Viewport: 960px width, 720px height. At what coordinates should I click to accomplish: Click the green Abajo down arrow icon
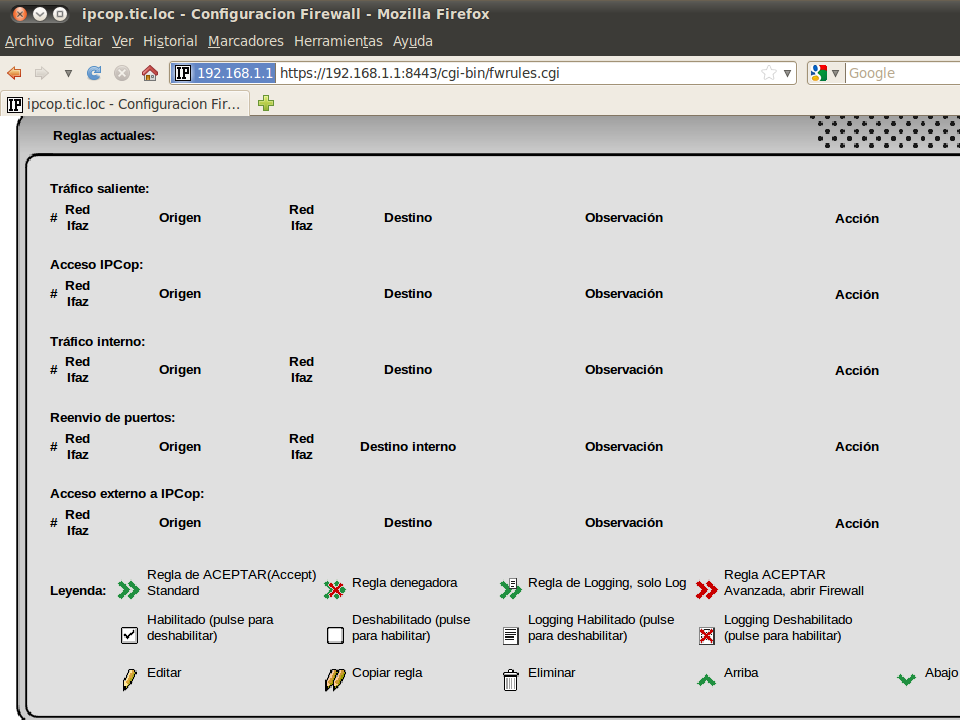(907, 680)
